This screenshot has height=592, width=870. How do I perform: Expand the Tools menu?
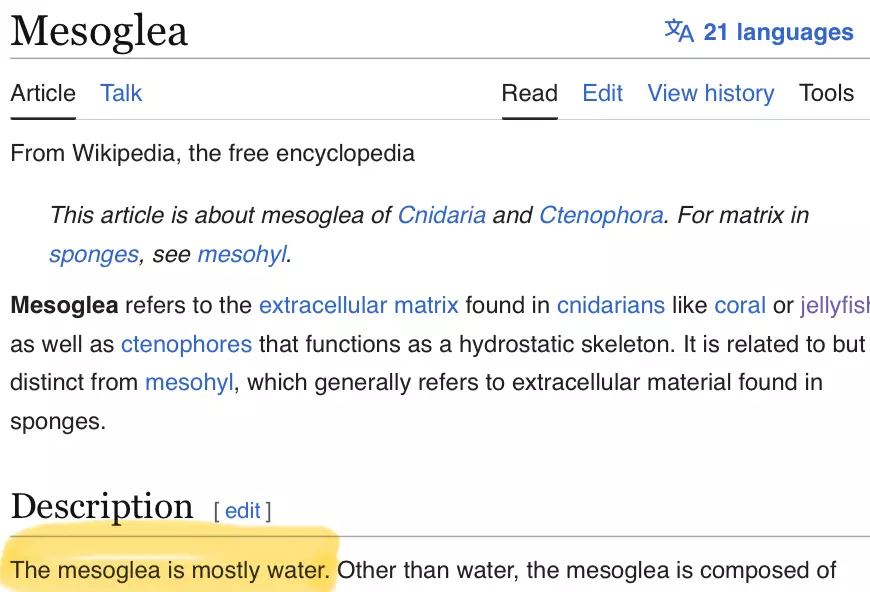pyautogui.click(x=826, y=93)
